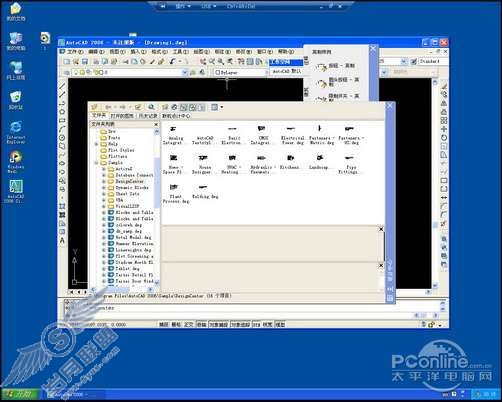Select the Line tool in draw toolbar
Screen dimensions: 502x402
pos(62,86)
